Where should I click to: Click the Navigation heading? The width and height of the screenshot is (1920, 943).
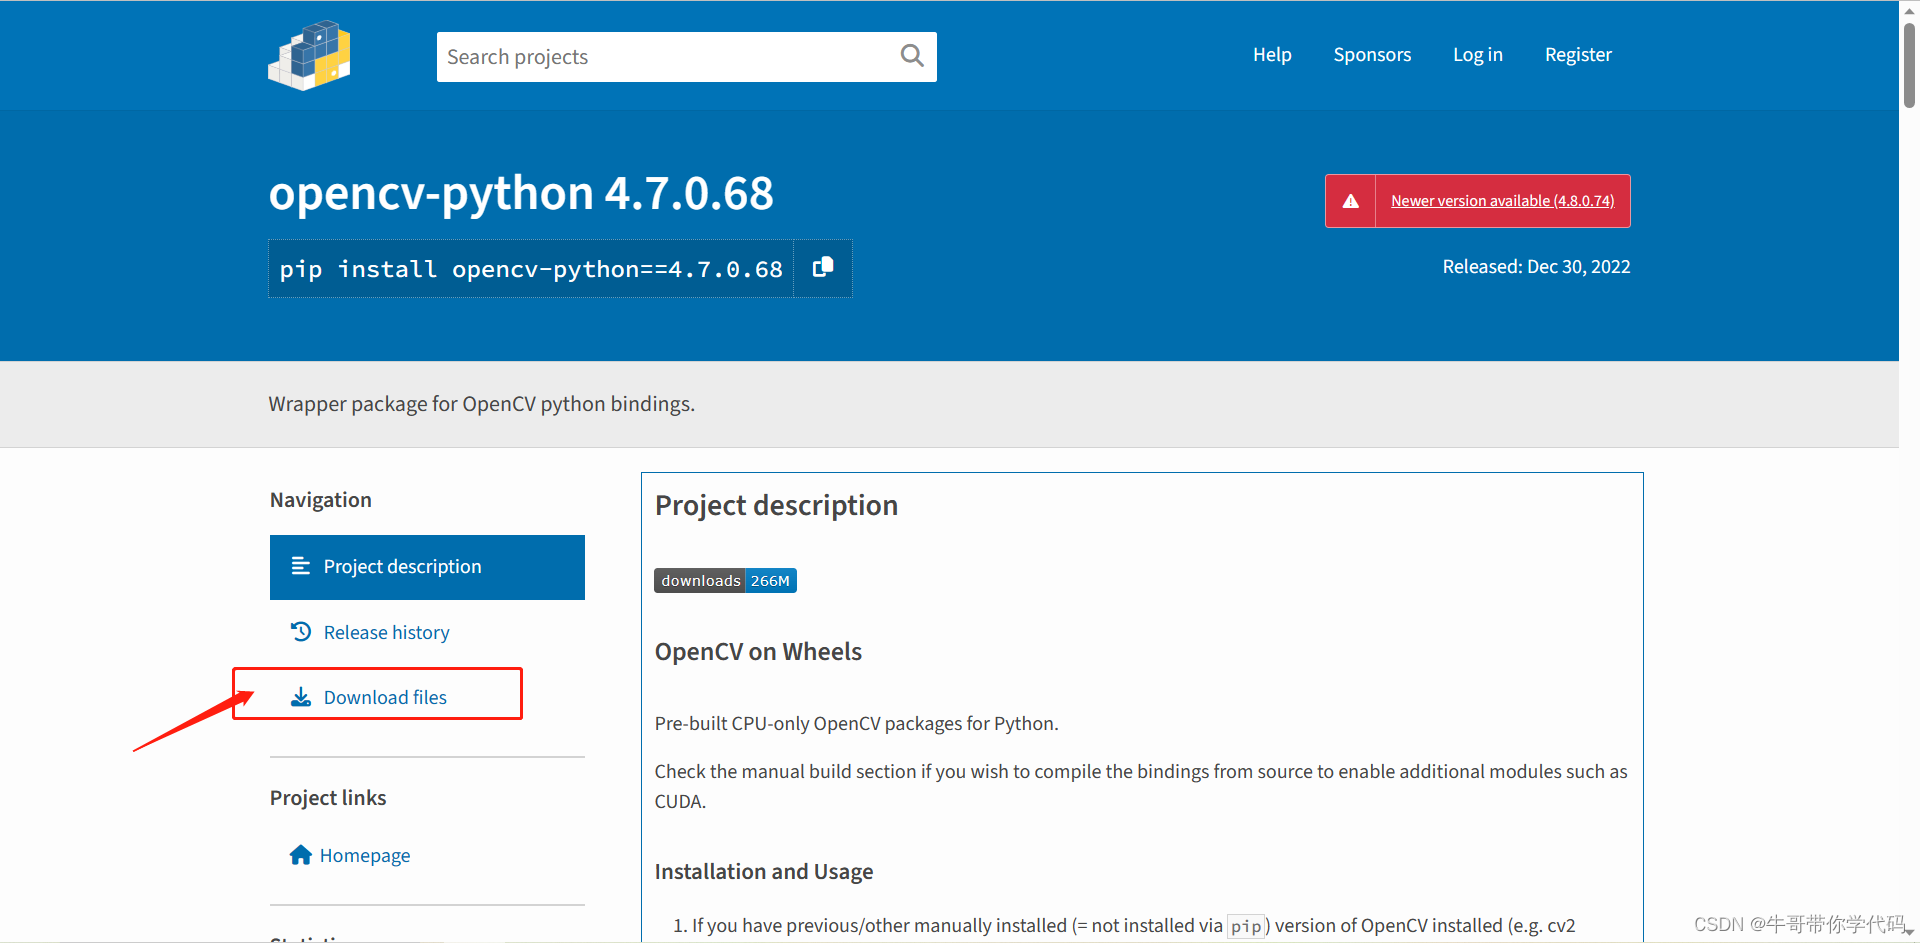click(x=321, y=500)
